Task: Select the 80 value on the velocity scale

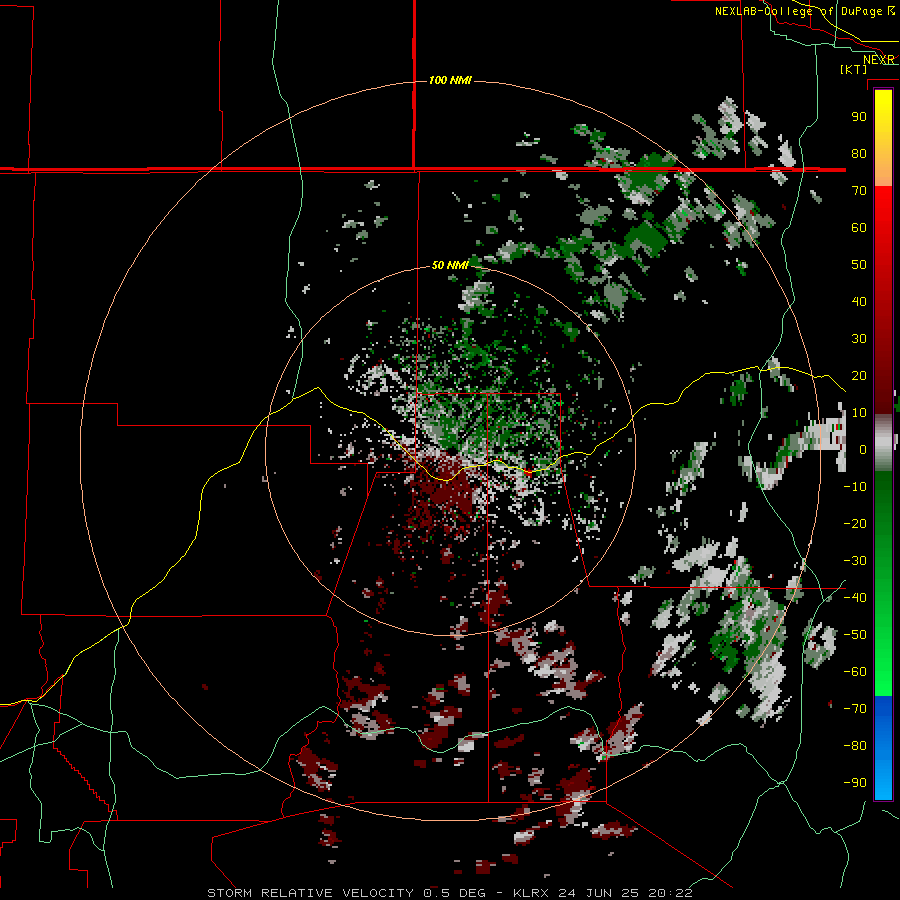Action: click(859, 153)
